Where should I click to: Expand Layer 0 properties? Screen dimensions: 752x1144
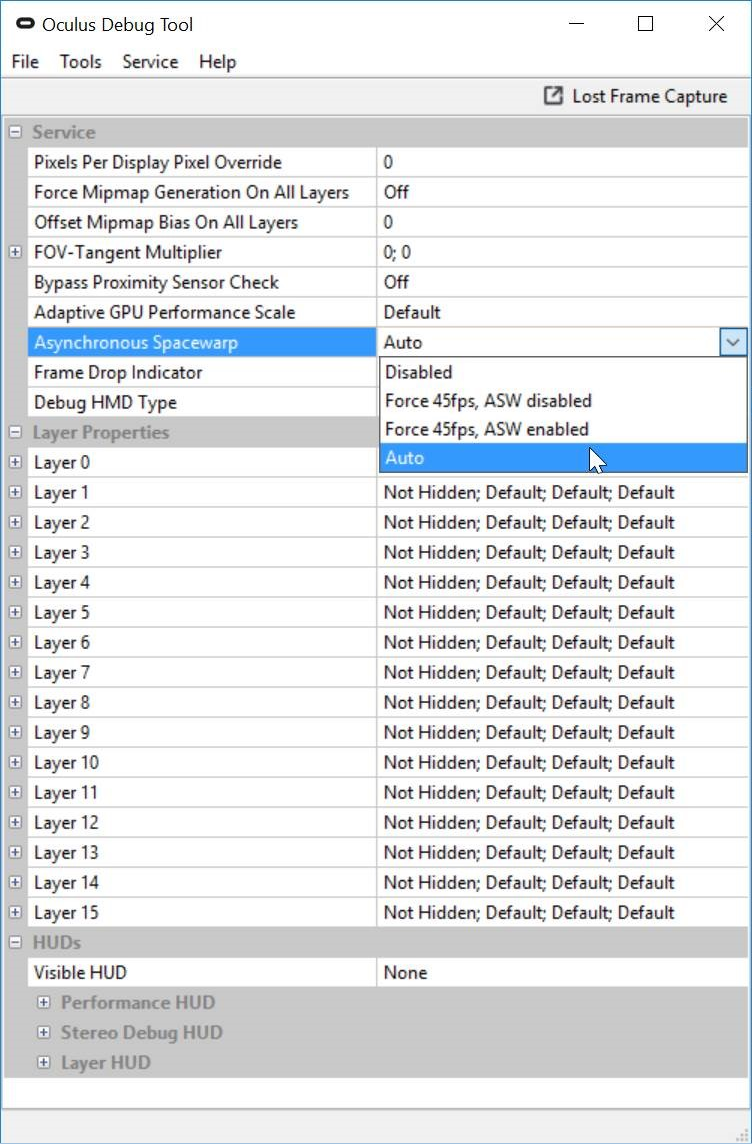(15, 463)
